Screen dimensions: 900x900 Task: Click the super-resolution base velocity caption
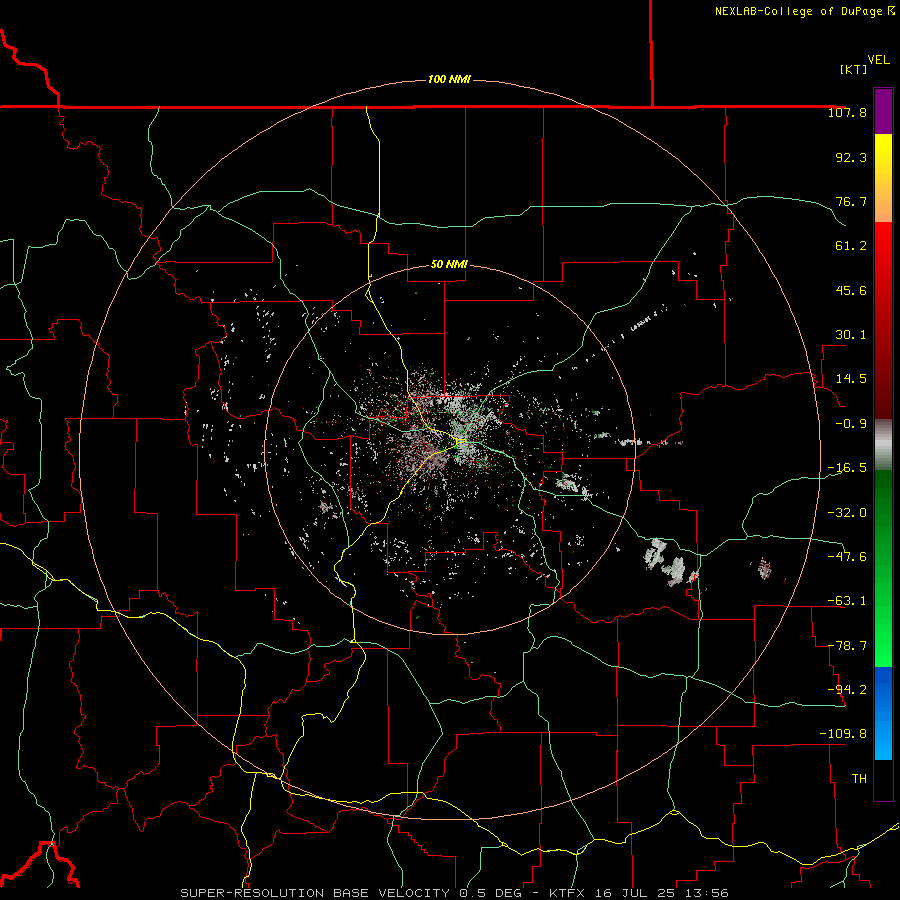[x=455, y=893]
